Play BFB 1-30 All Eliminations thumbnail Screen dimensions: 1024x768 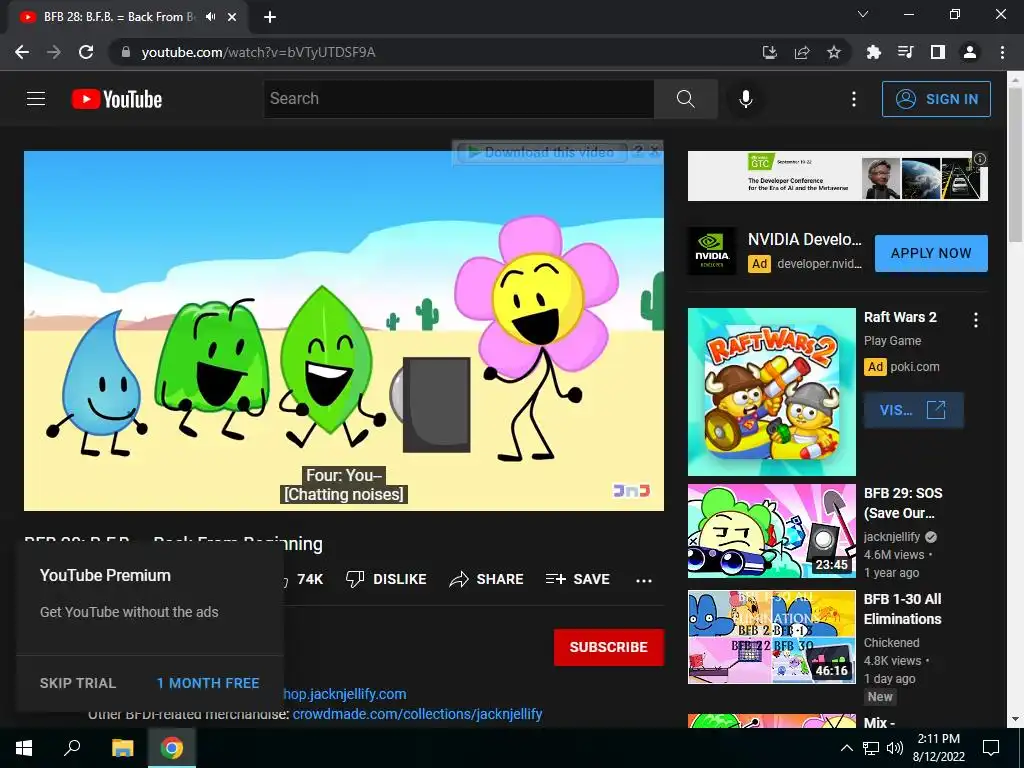pyautogui.click(x=771, y=637)
